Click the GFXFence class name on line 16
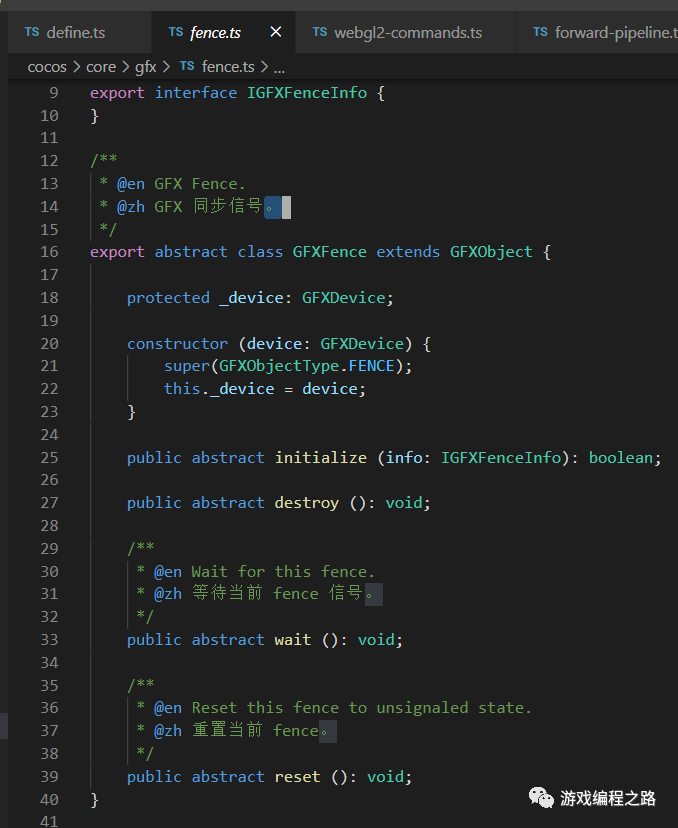The width and height of the screenshot is (678, 828). 329,252
